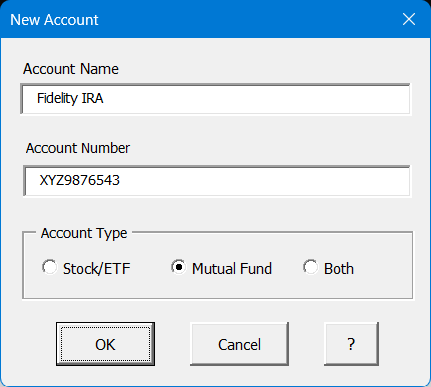Click the New Account title text

click(x=54, y=20)
